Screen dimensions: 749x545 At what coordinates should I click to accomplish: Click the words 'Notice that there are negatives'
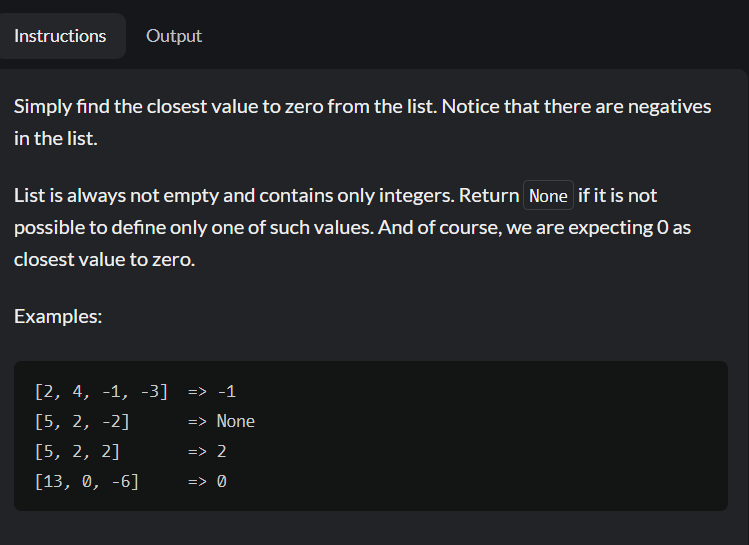click(577, 106)
